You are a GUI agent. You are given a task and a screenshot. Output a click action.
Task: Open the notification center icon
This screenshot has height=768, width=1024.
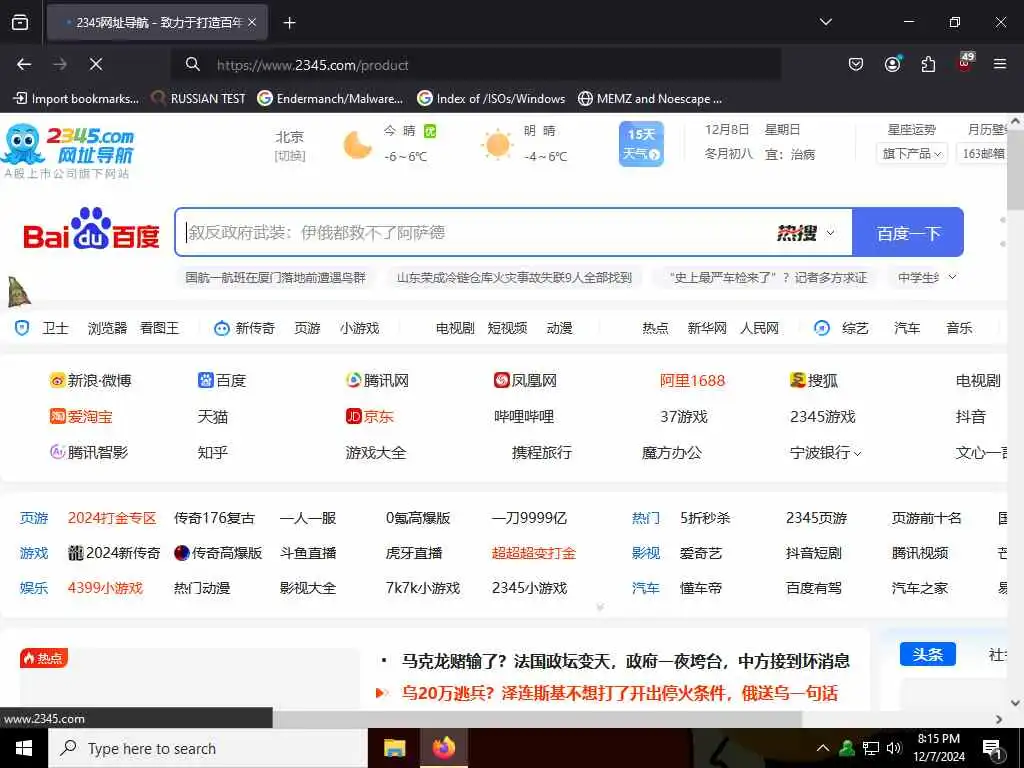(992, 748)
